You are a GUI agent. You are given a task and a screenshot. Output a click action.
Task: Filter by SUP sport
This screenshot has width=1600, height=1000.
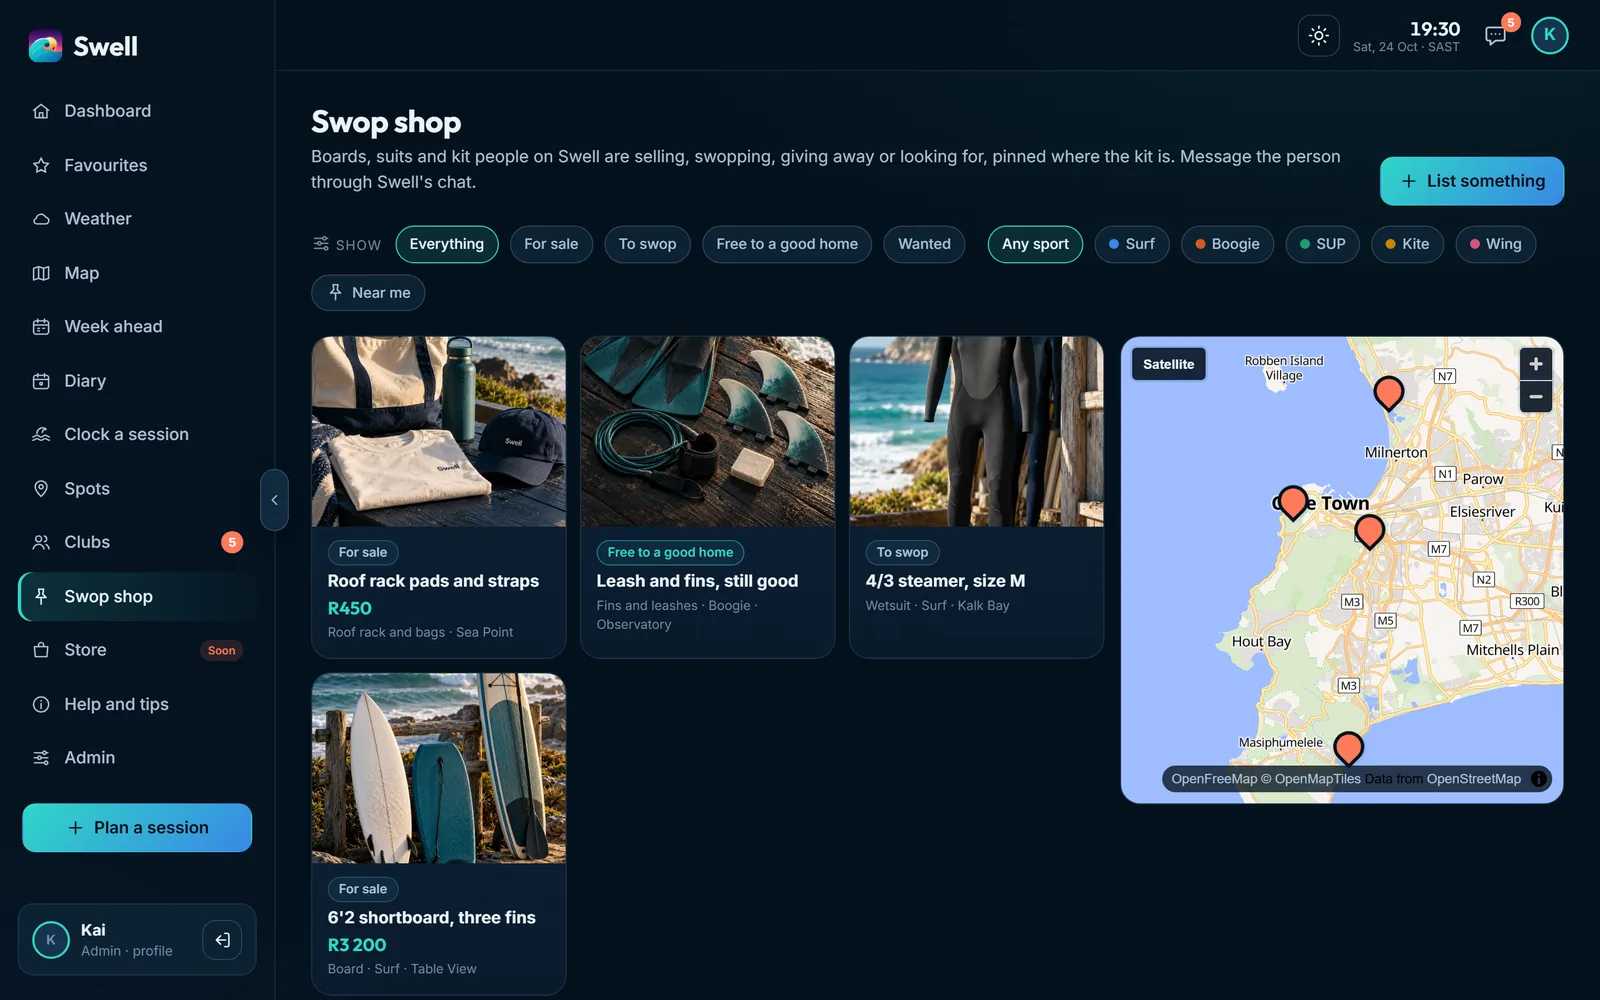click(x=1322, y=244)
